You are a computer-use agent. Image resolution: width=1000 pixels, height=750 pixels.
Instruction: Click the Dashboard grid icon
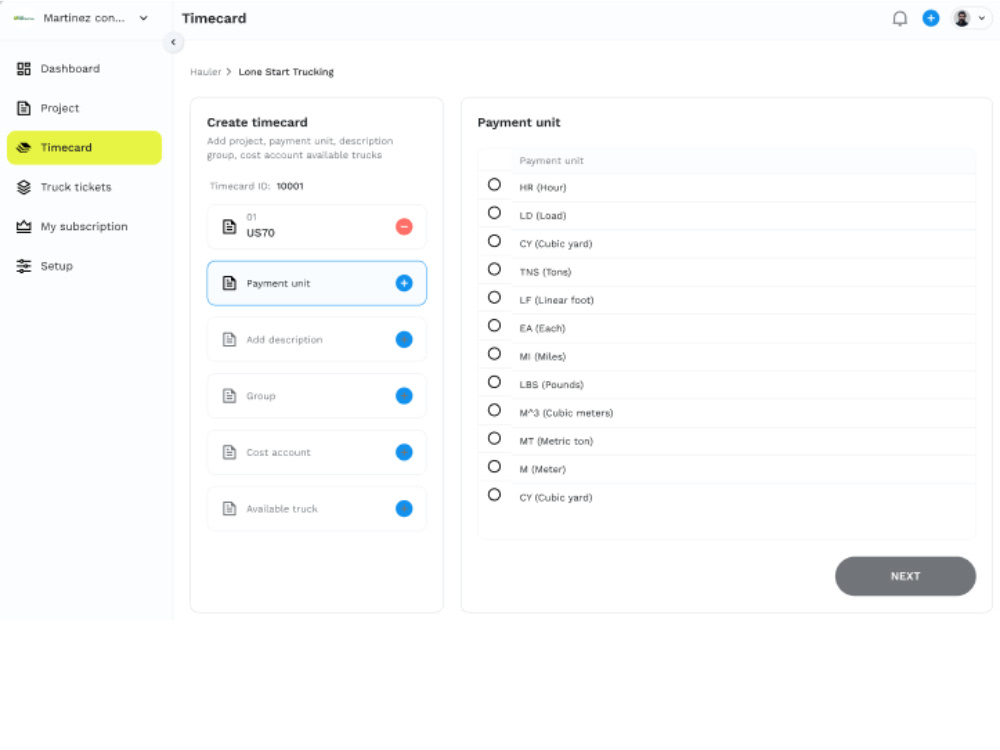tap(24, 69)
